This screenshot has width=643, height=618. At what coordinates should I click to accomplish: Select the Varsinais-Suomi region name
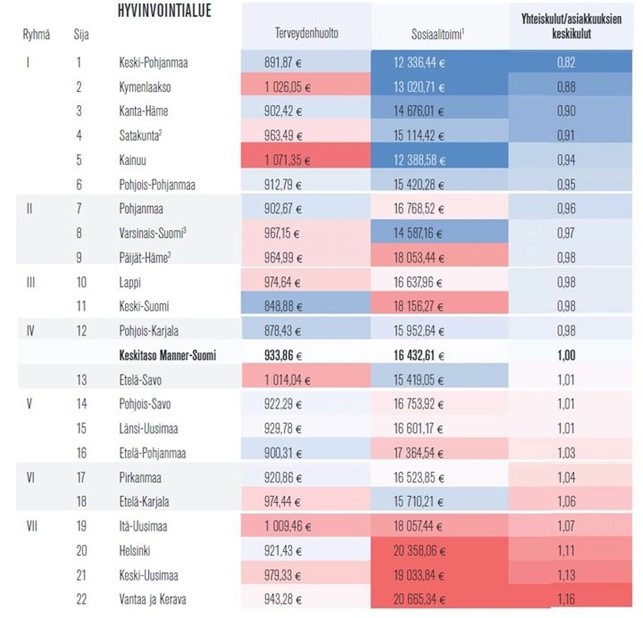[153, 233]
